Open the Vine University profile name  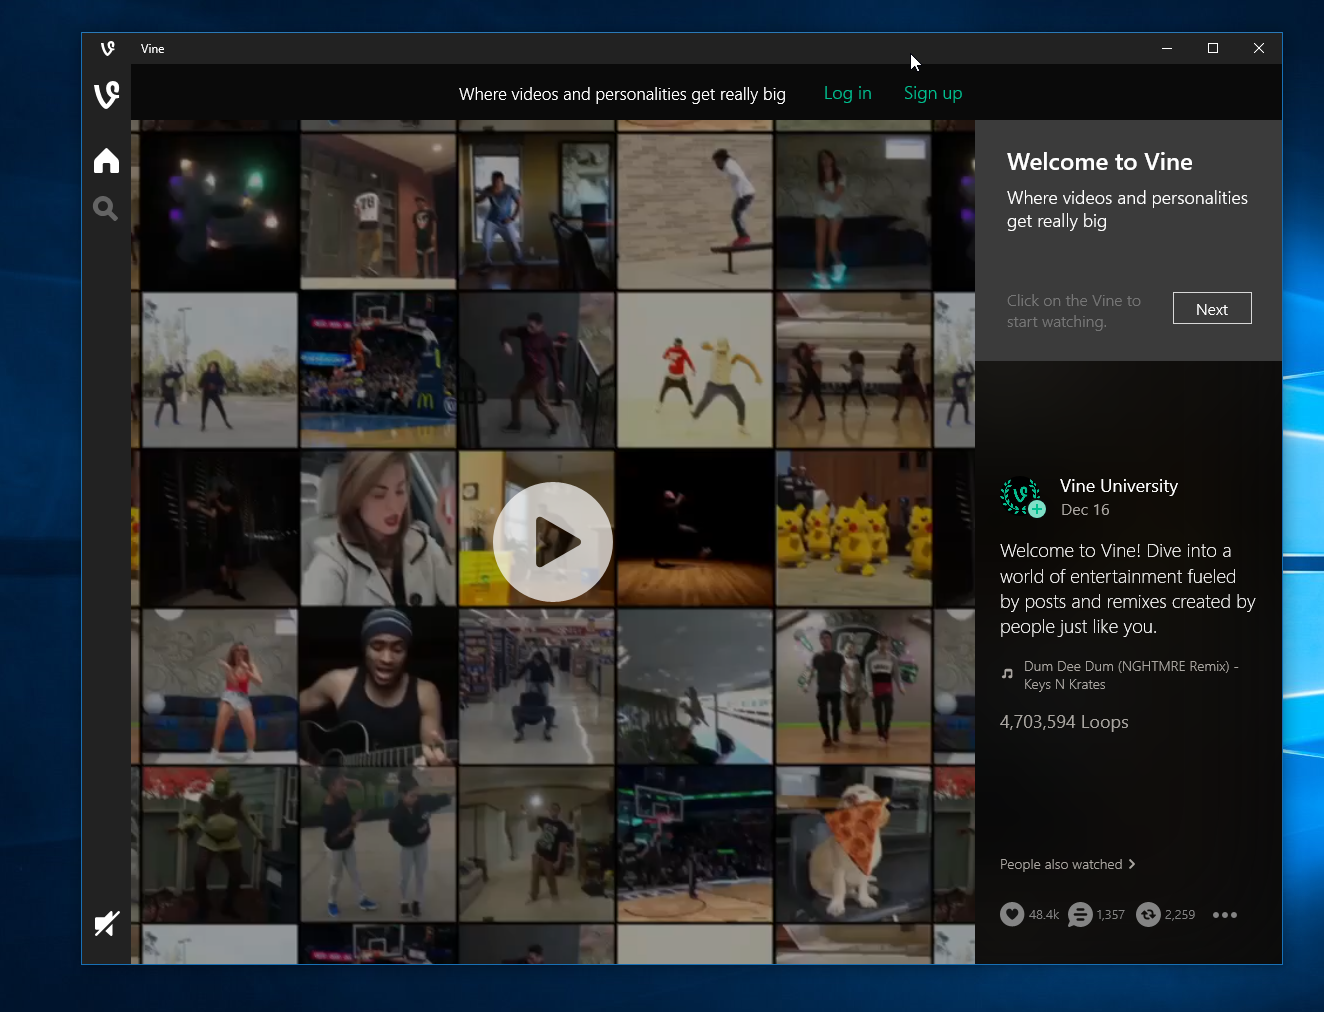1119,486
